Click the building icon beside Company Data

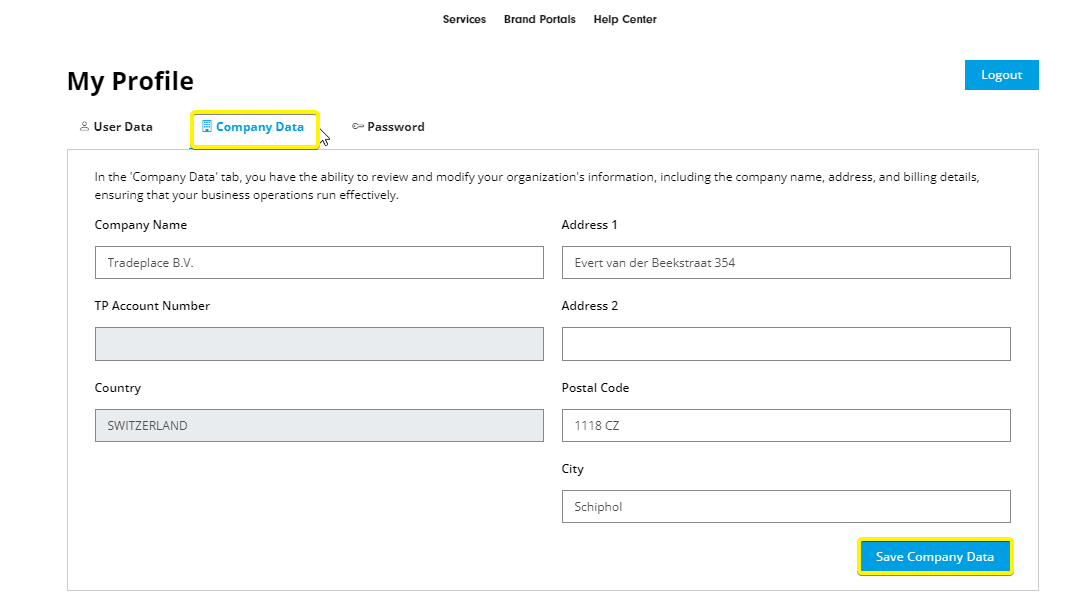pyautogui.click(x=207, y=126)
